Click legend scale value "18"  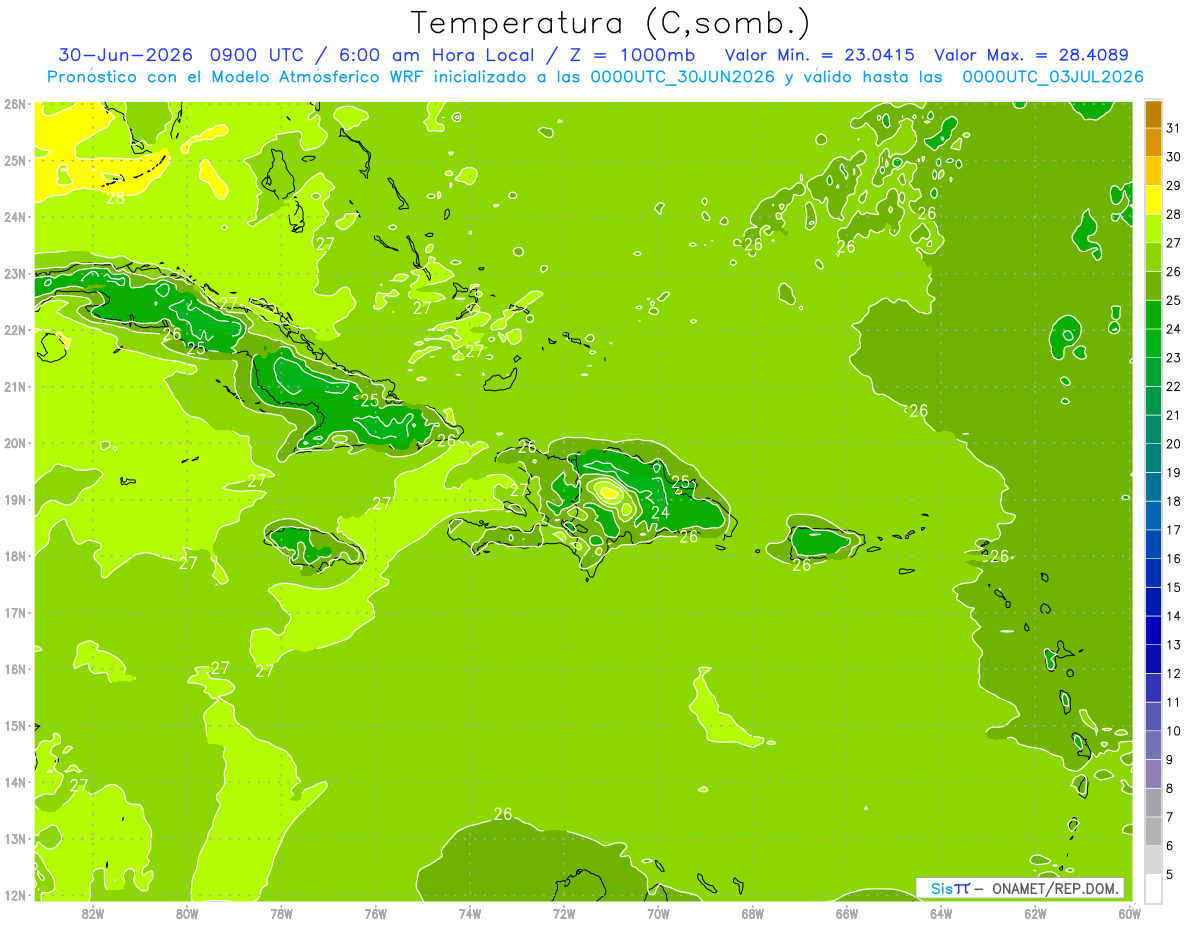[x=1173, y=501]
